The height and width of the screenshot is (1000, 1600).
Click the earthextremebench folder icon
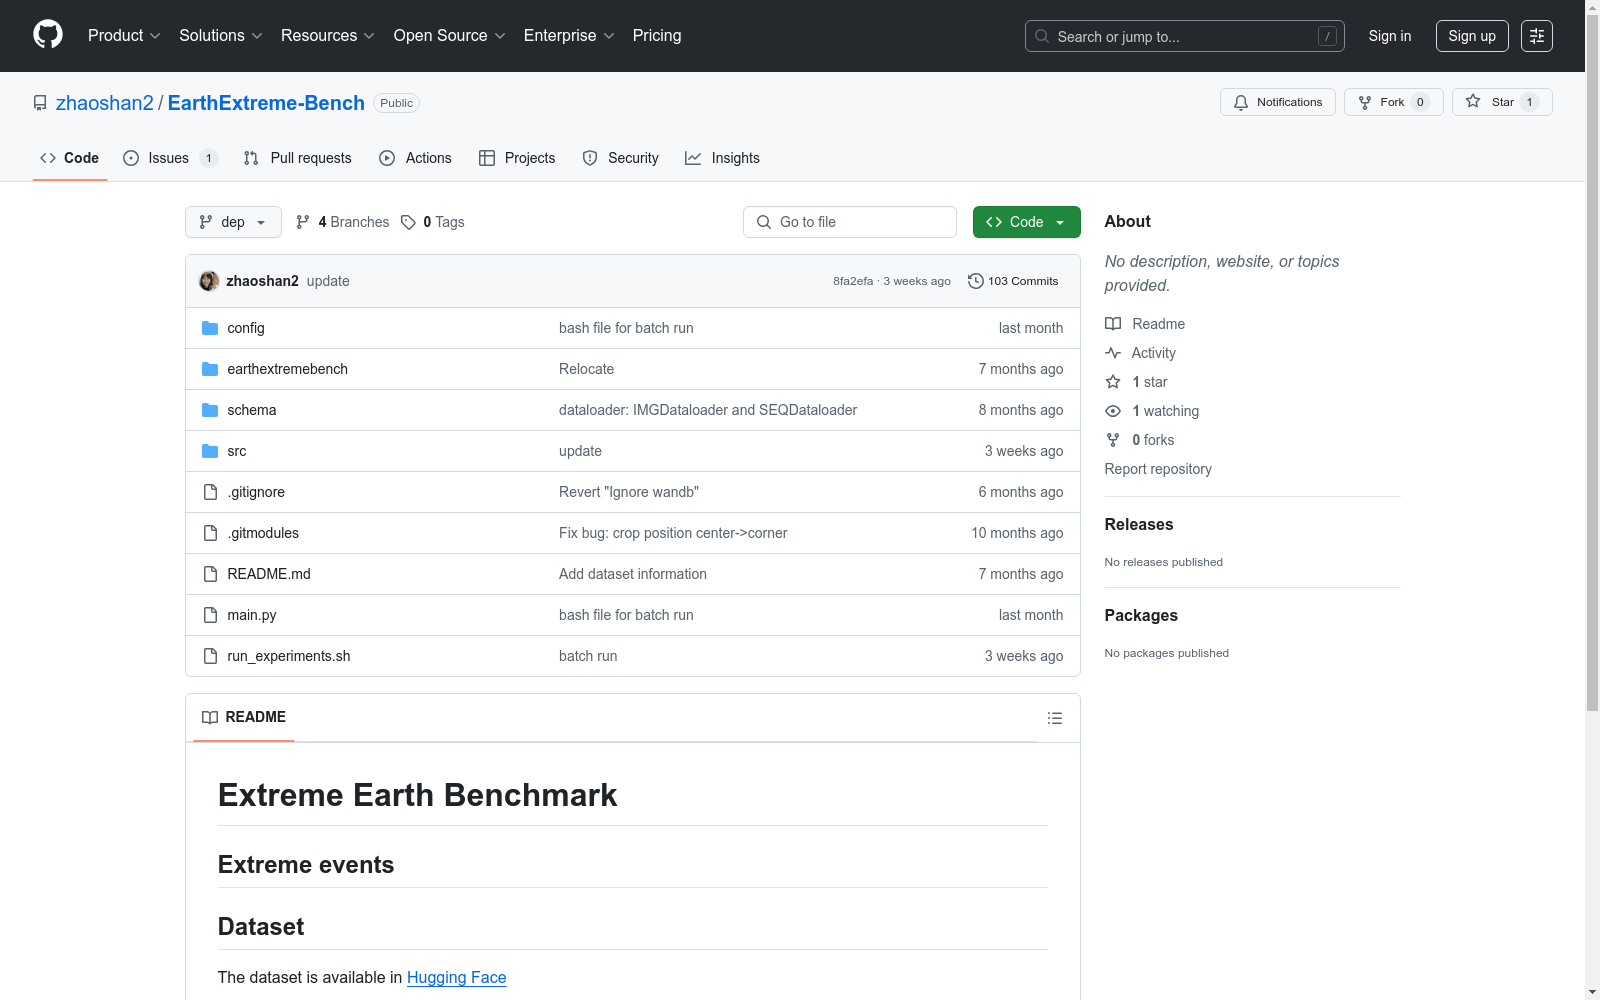tap(210, 369)
